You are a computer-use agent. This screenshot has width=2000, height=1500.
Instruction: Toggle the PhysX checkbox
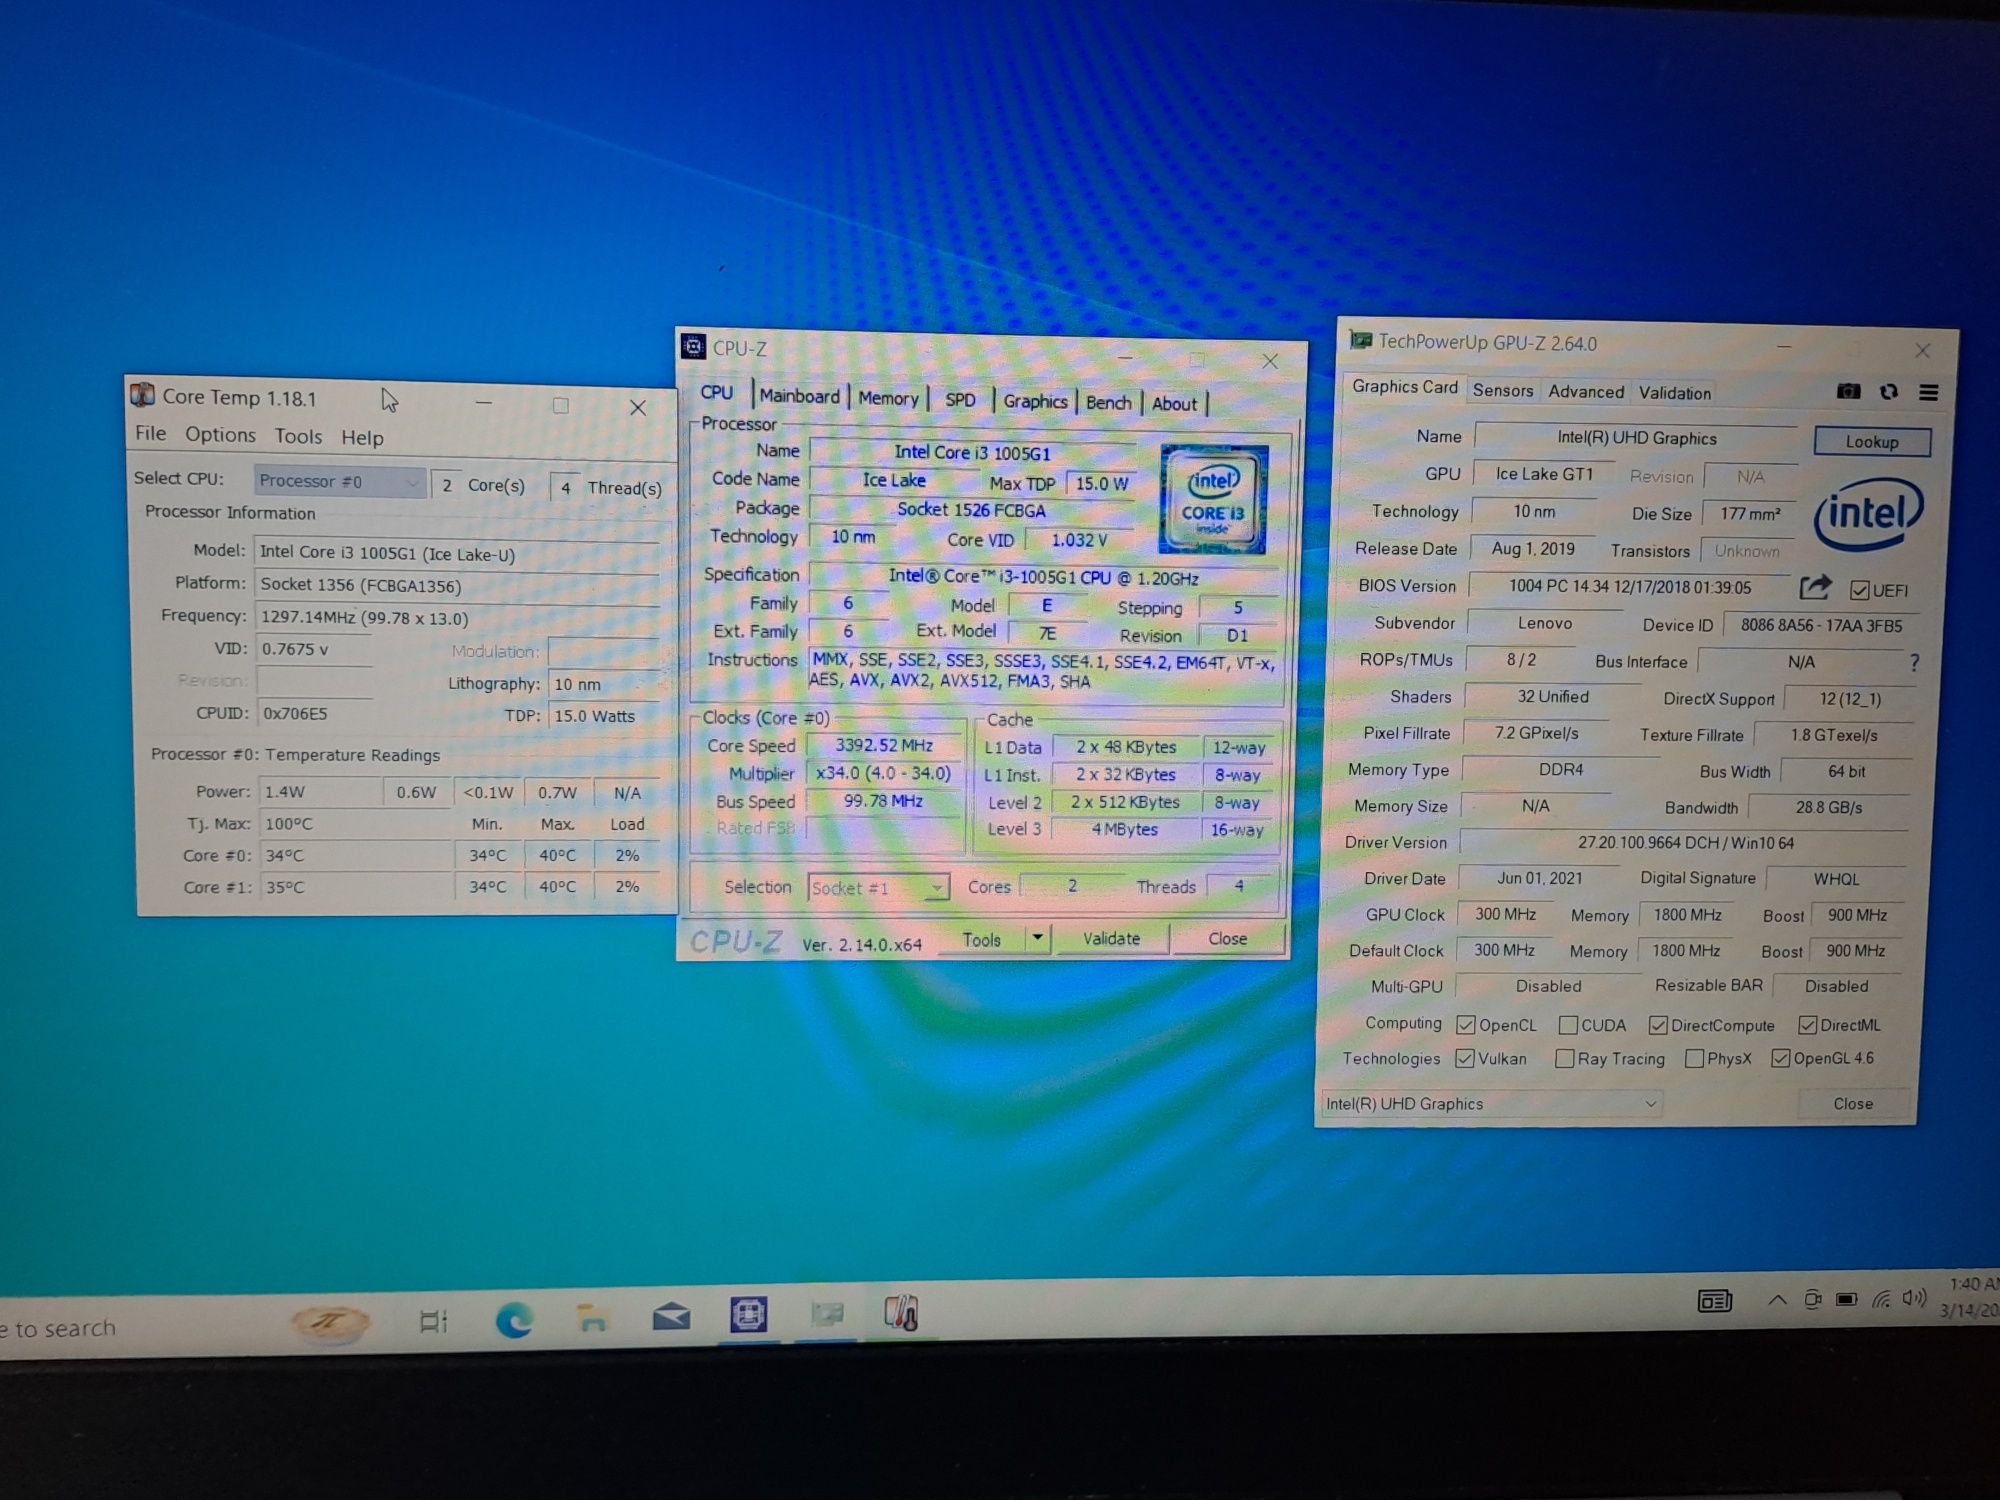(1694, 1059)
